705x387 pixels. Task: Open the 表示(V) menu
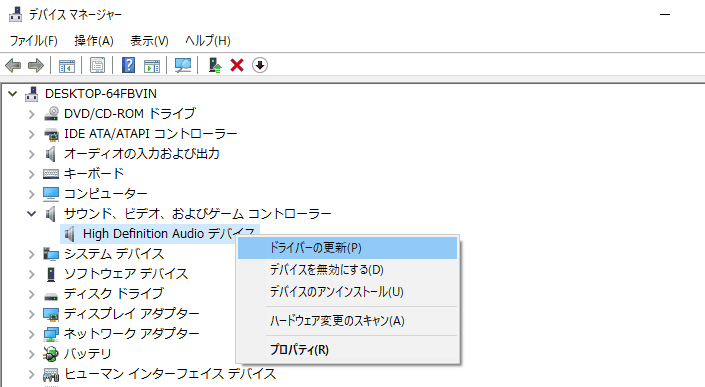point(149,41)
